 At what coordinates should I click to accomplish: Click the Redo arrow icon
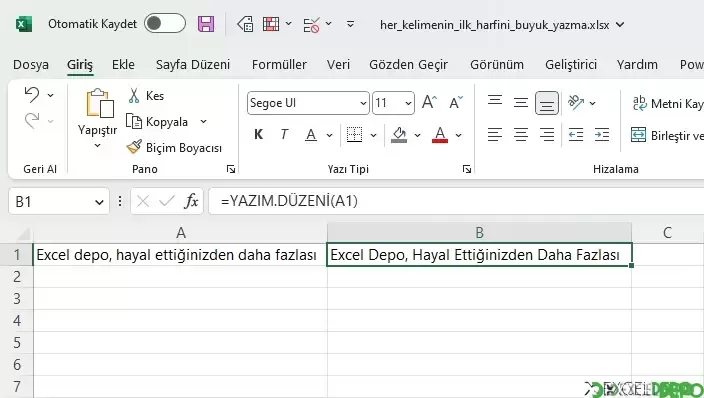click(32, 120)
